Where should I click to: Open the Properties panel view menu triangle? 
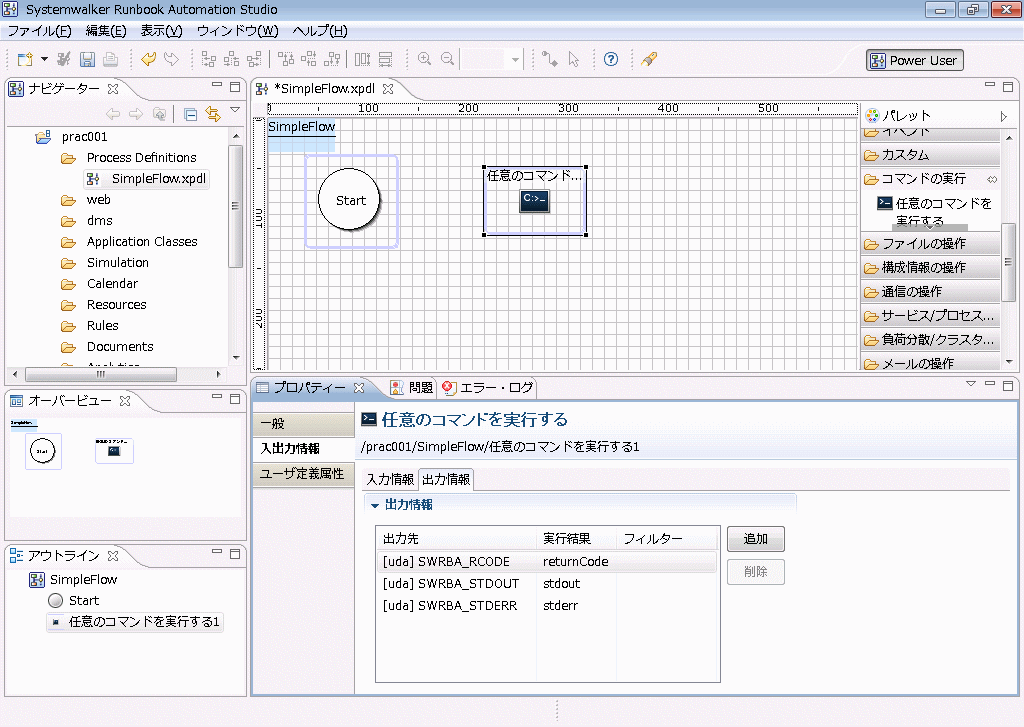point(971,384)
